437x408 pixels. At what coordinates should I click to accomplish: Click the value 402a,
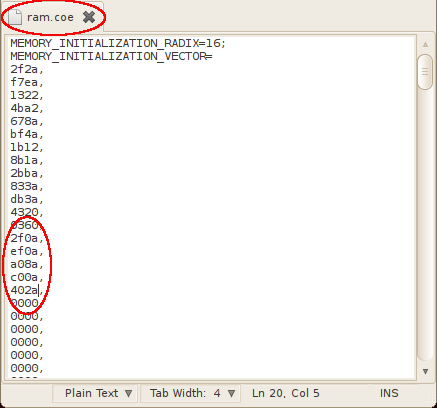27,290
